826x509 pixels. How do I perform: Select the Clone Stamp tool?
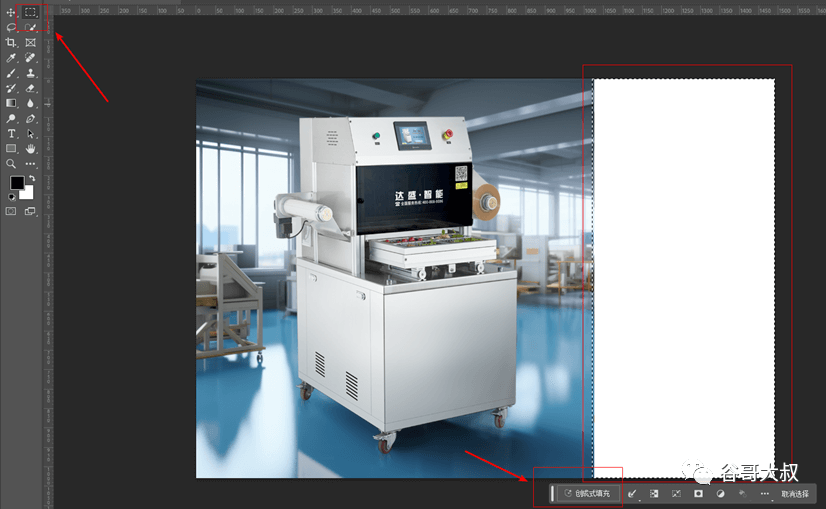click(31, 73)
